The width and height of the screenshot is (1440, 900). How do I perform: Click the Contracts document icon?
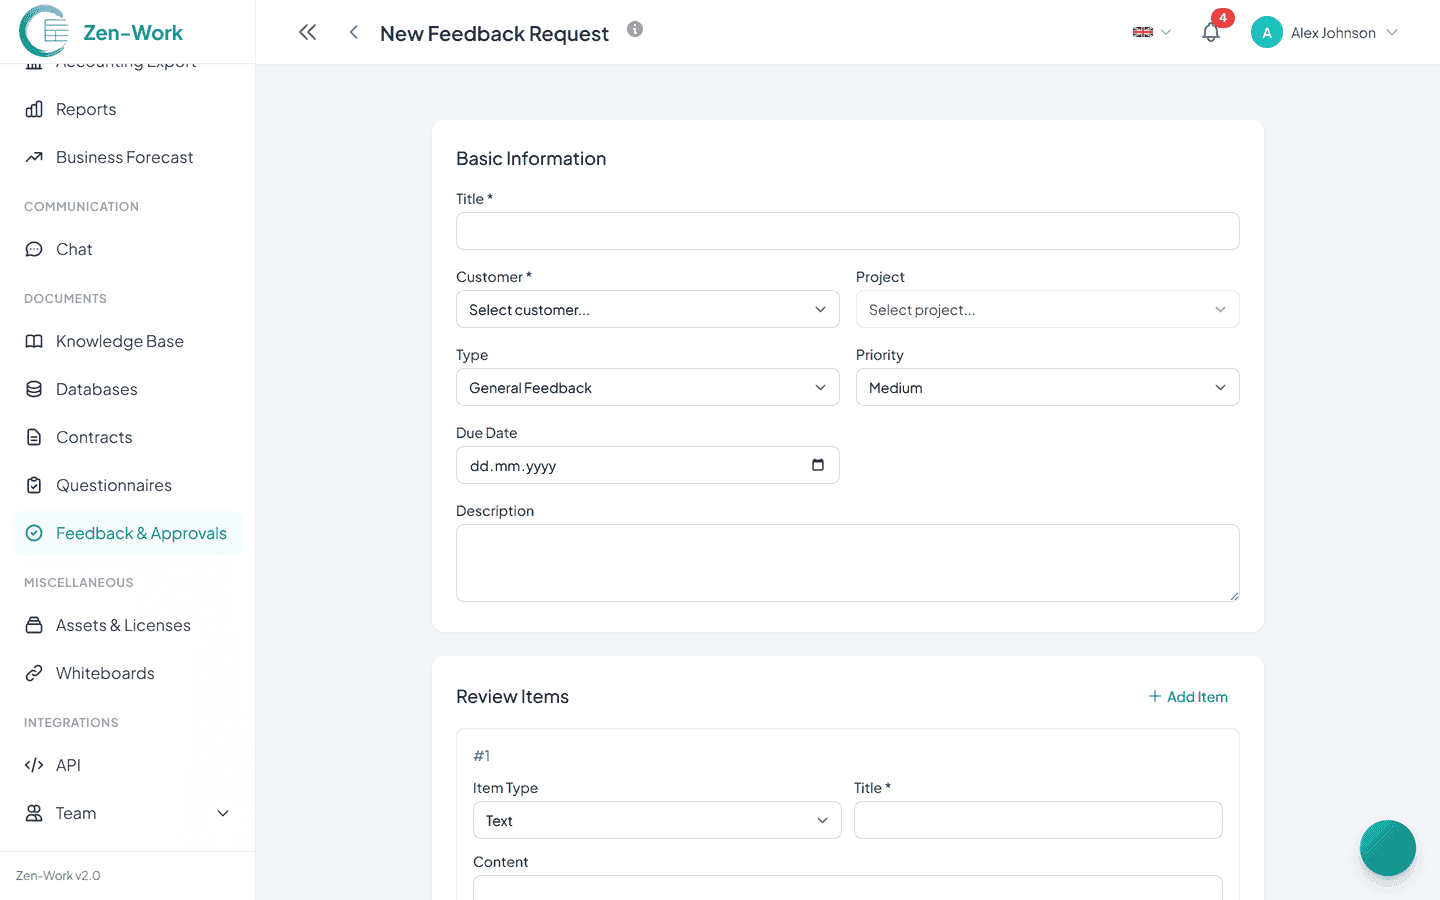pyautogui.click(x=34, y=437)
